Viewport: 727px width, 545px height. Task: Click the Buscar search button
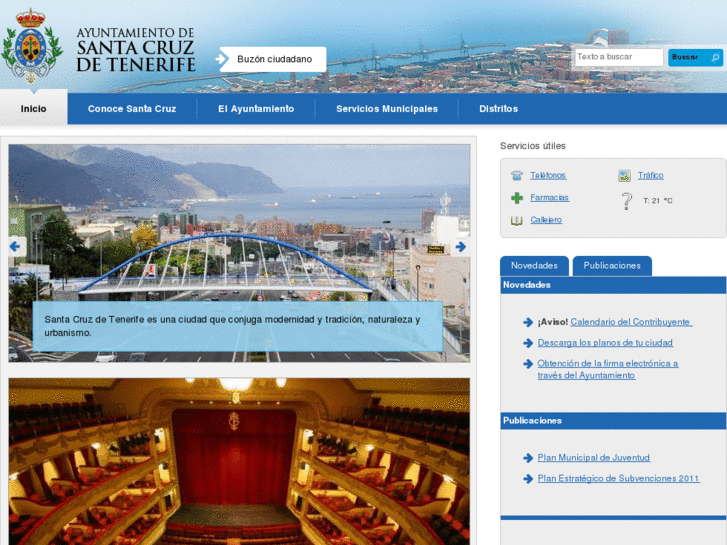tap(695, 58)
